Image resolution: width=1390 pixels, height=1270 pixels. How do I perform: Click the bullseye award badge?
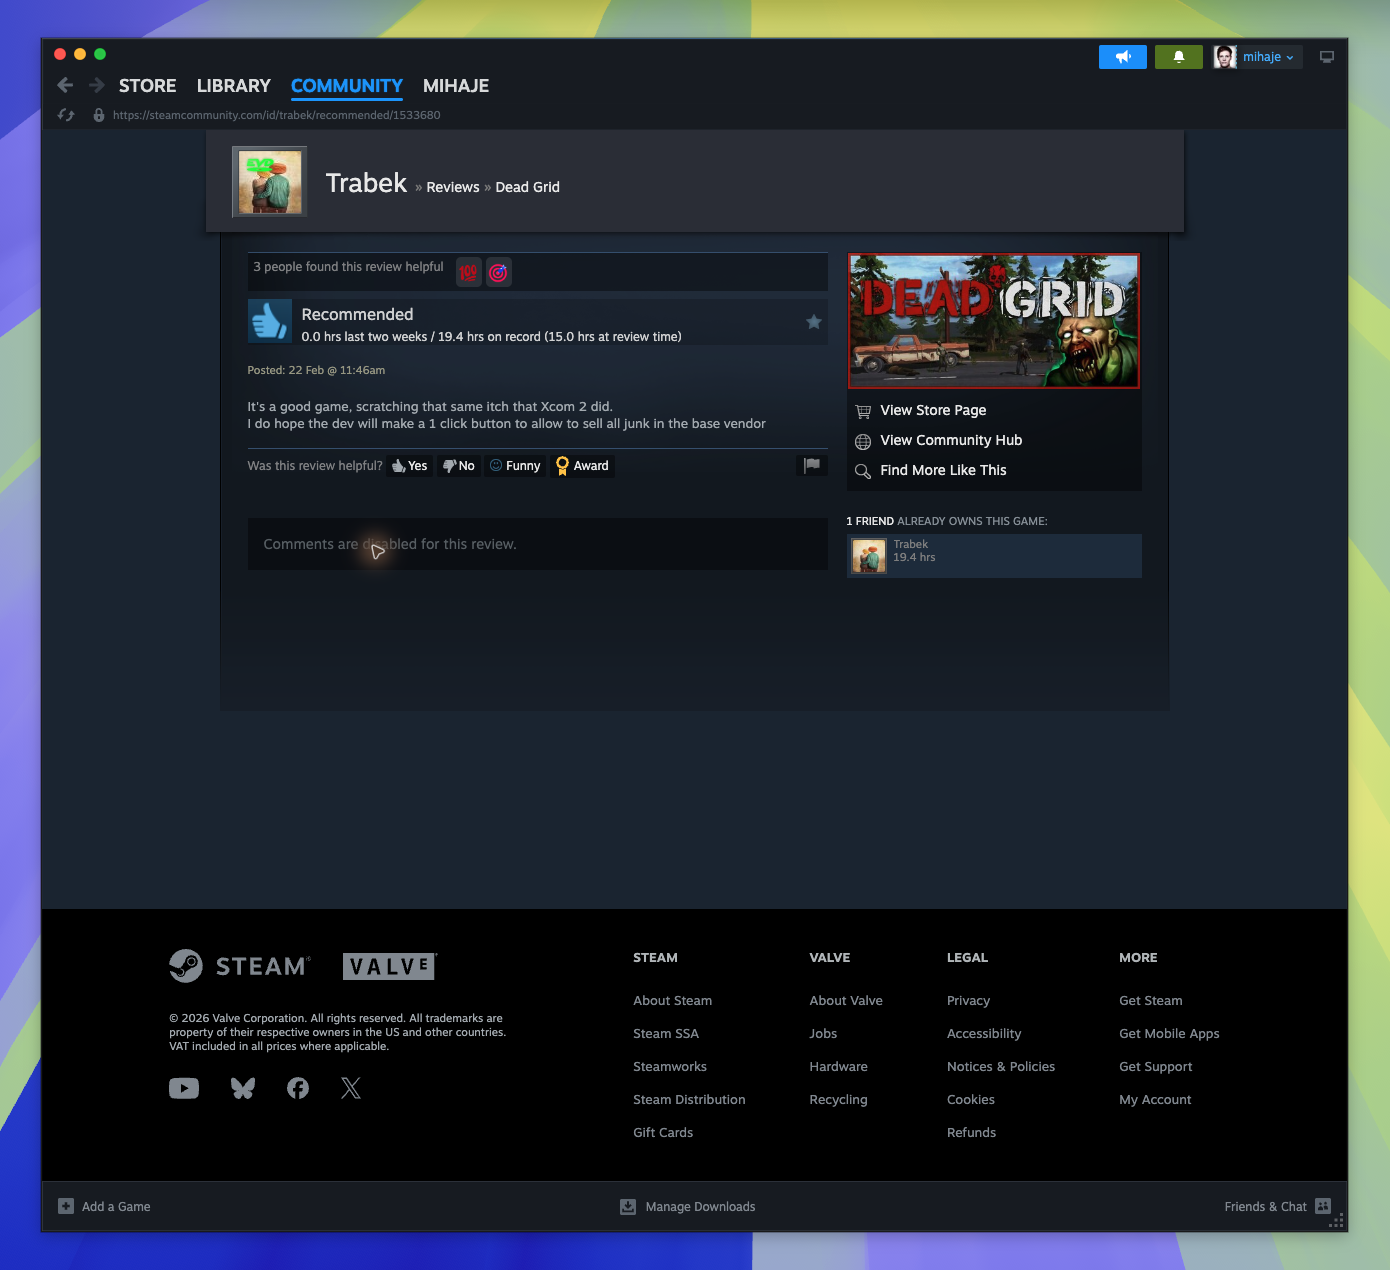[499, 272]
